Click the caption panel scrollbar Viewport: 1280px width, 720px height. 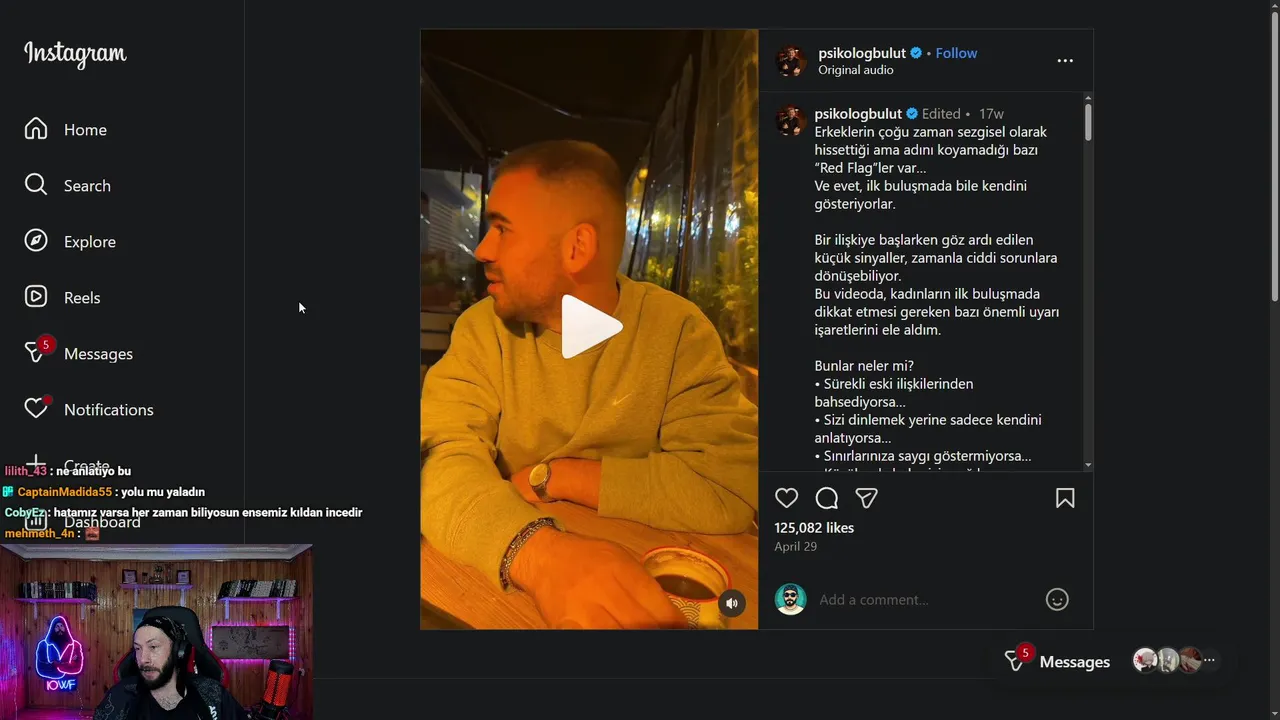[1088, 123]
